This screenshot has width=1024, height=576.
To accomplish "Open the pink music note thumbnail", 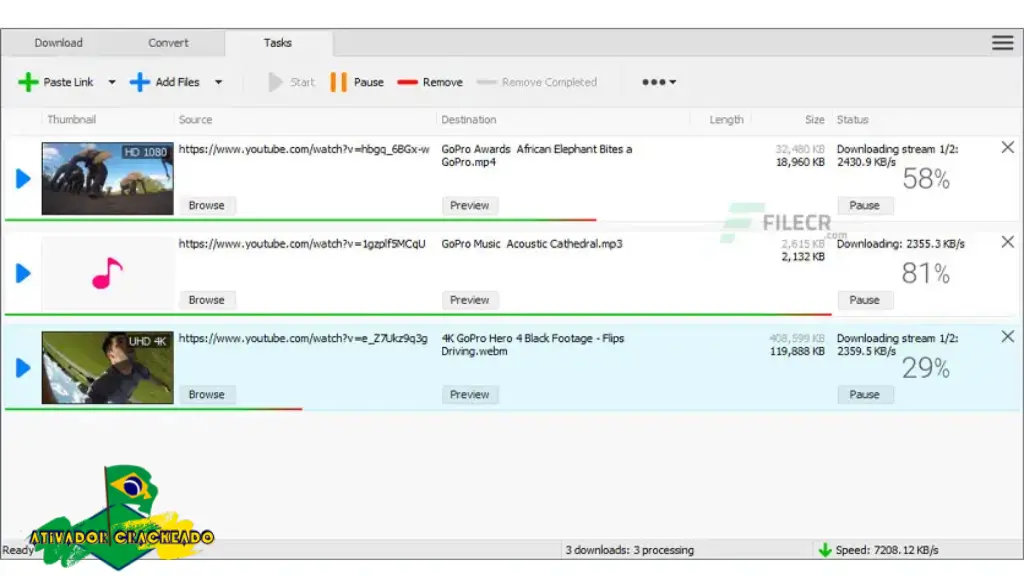I will [108, 274].
